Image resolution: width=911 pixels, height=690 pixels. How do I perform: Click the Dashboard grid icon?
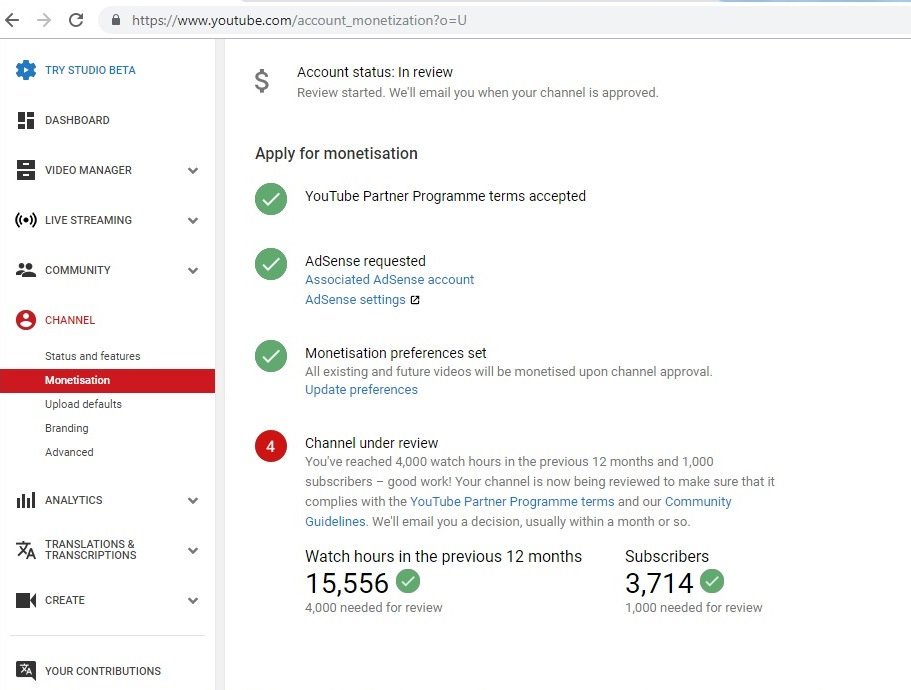tap(26, 120)
